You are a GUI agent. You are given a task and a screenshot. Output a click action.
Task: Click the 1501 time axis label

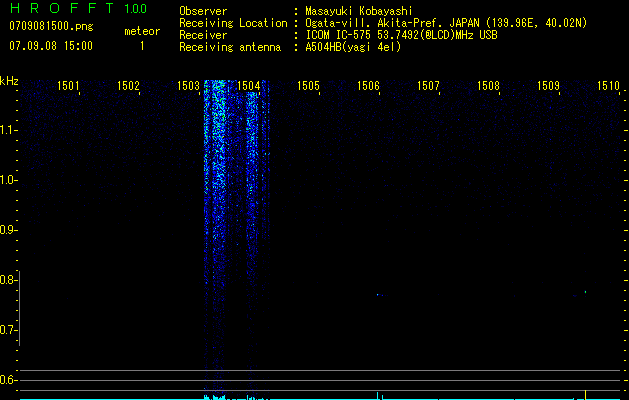[x=68, y=85]
